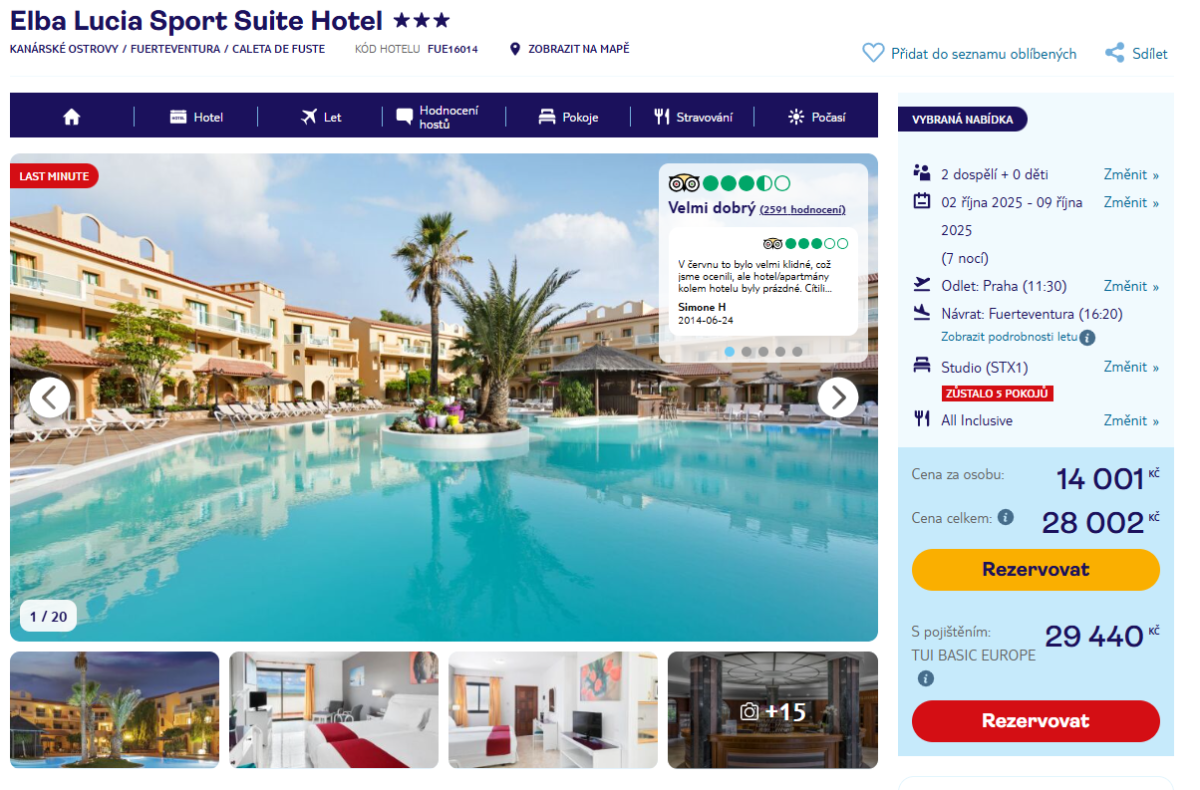Open the Pokoje tab

pyautogui.click(x=568, y=117)
